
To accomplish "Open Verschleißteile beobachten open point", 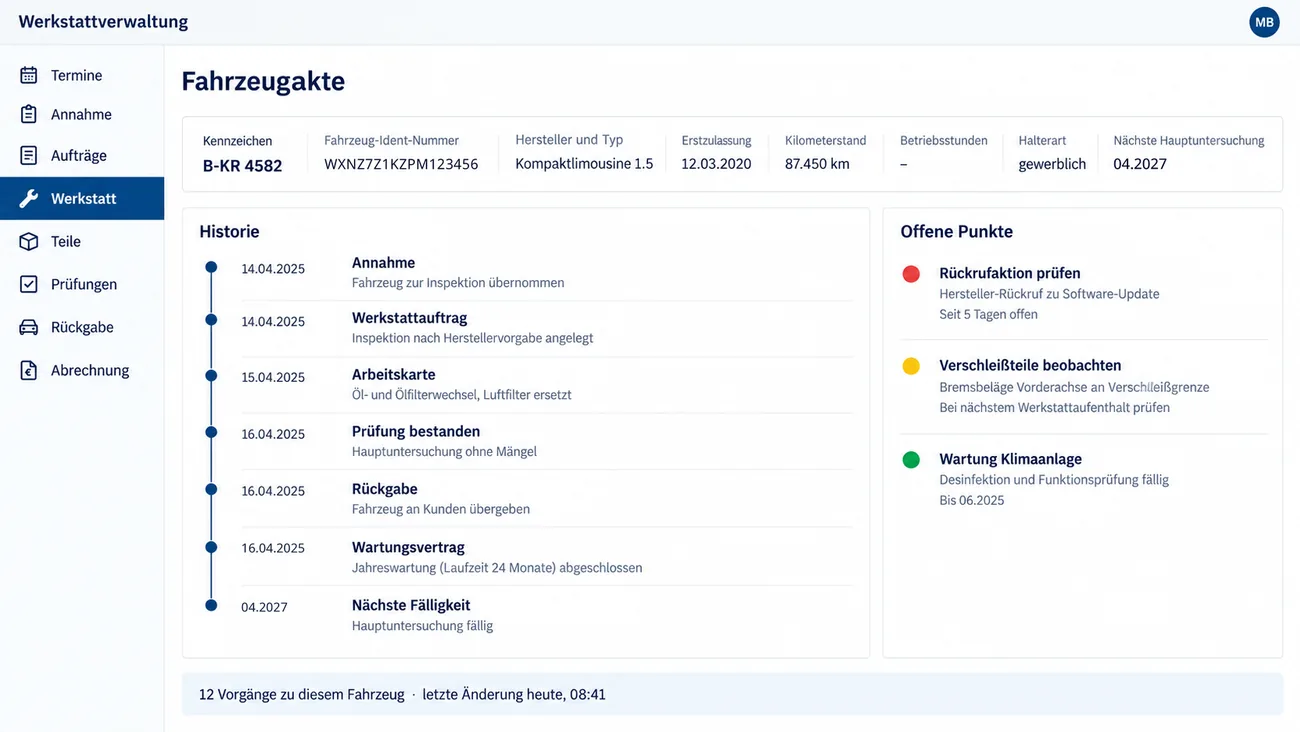I will pos(1030,365).
